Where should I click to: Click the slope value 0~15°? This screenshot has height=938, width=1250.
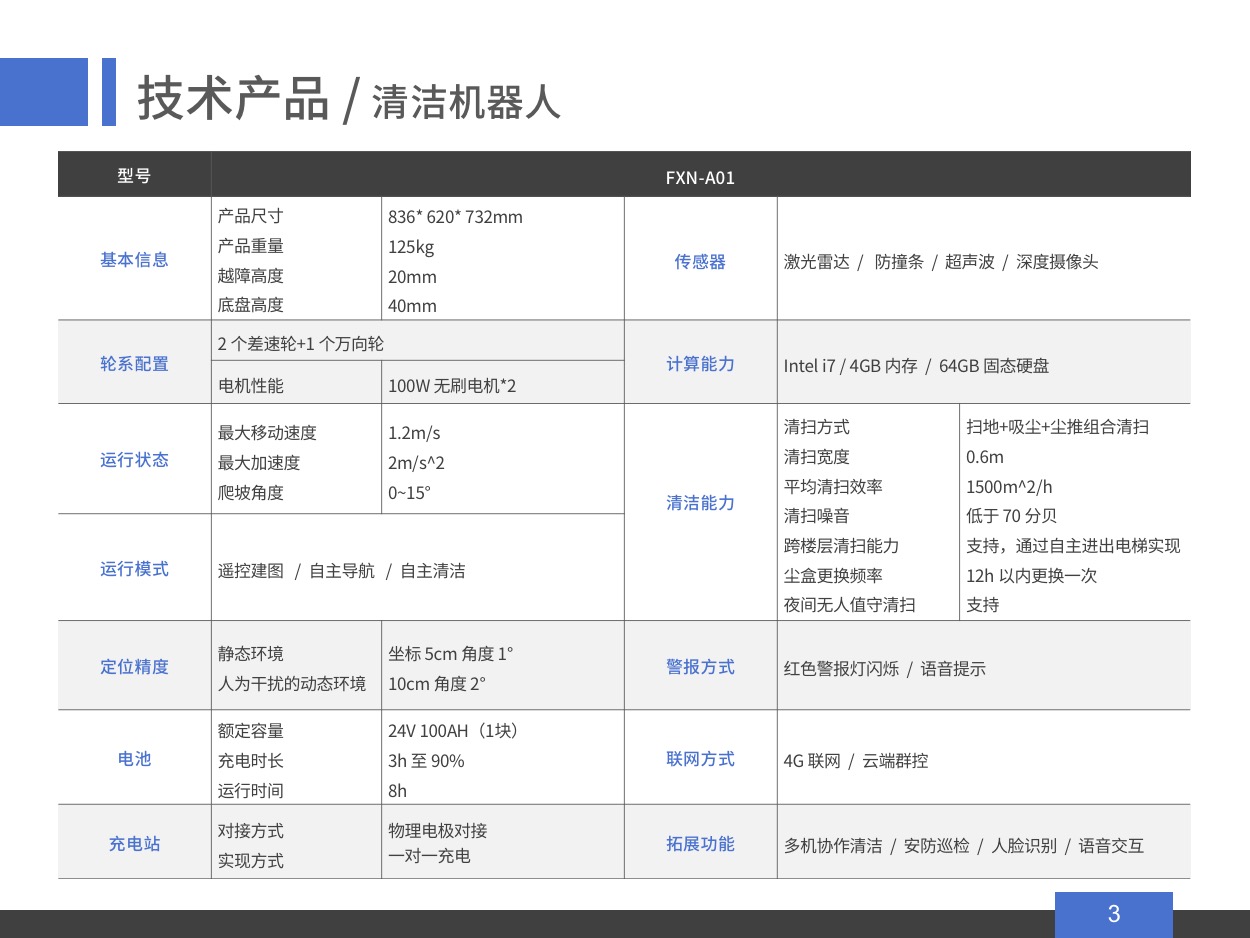click(412, 493)
